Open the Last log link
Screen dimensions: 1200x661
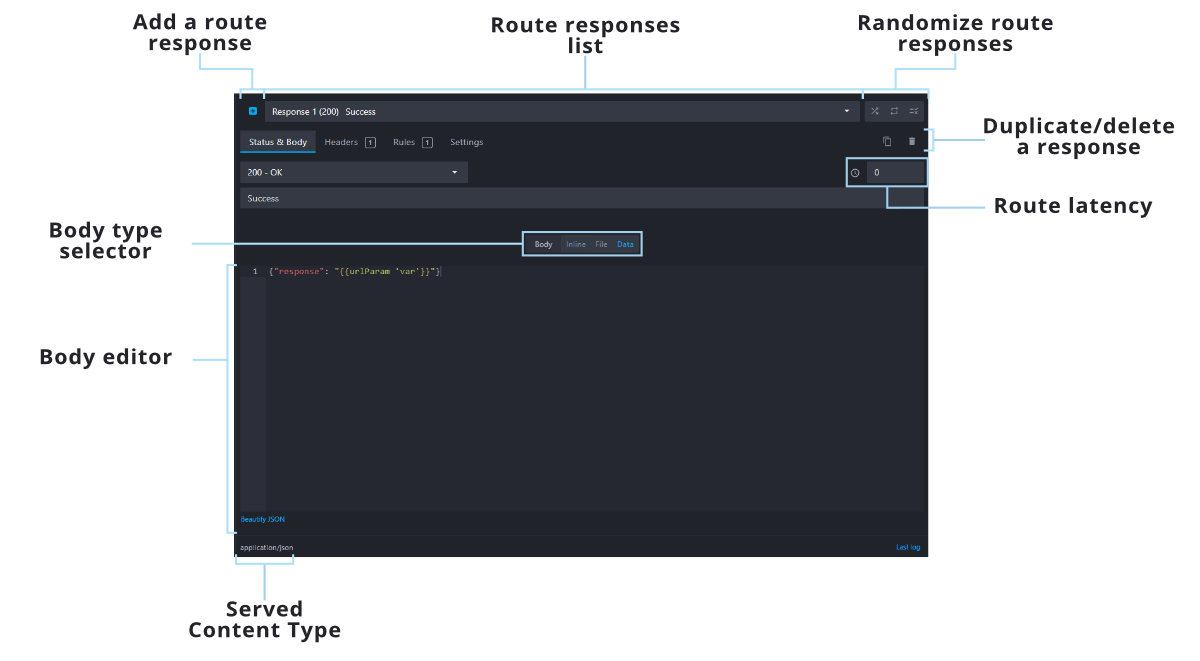coord(908,548)
